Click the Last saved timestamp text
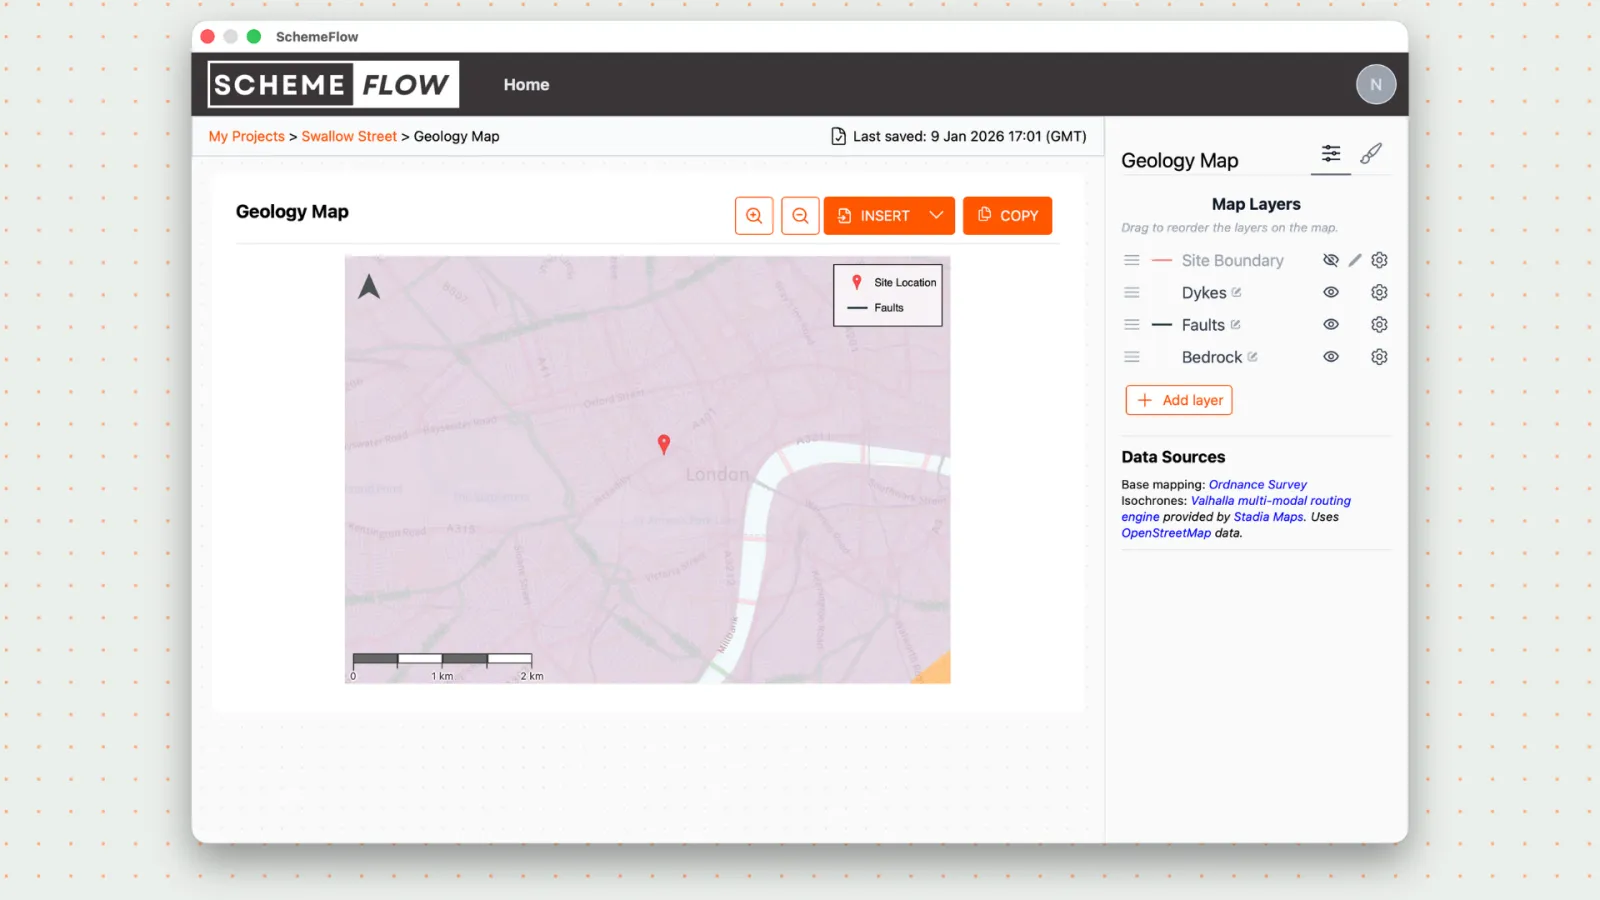 (x=969, y=136)
